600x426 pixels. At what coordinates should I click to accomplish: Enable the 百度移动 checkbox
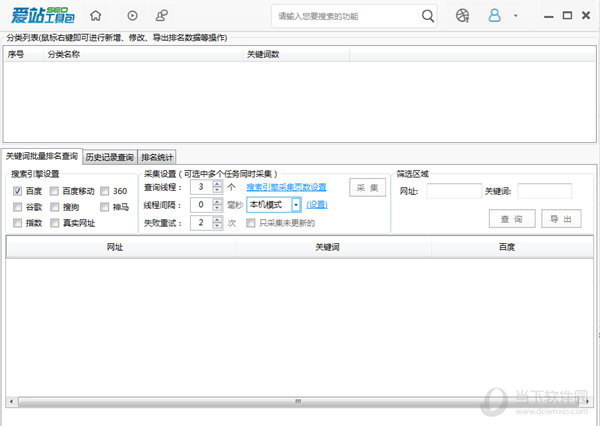point(55,190)
